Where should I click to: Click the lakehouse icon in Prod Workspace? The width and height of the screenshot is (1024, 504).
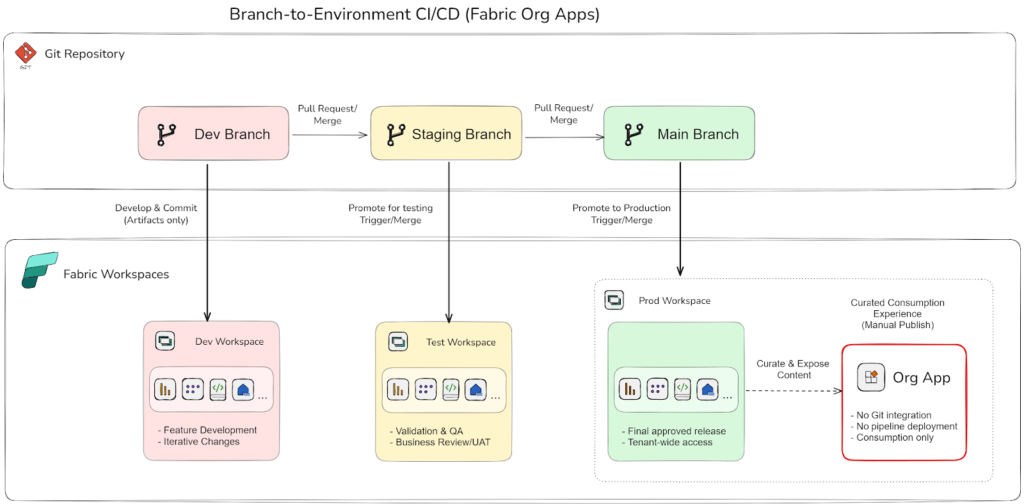coord(707,390)
